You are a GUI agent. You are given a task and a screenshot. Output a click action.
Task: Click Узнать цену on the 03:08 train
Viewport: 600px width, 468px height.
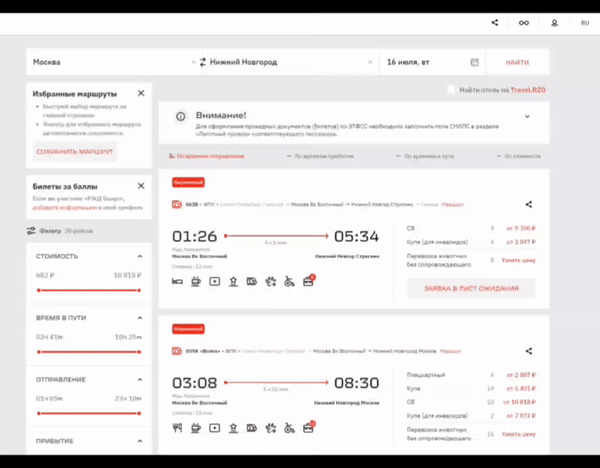518,434
